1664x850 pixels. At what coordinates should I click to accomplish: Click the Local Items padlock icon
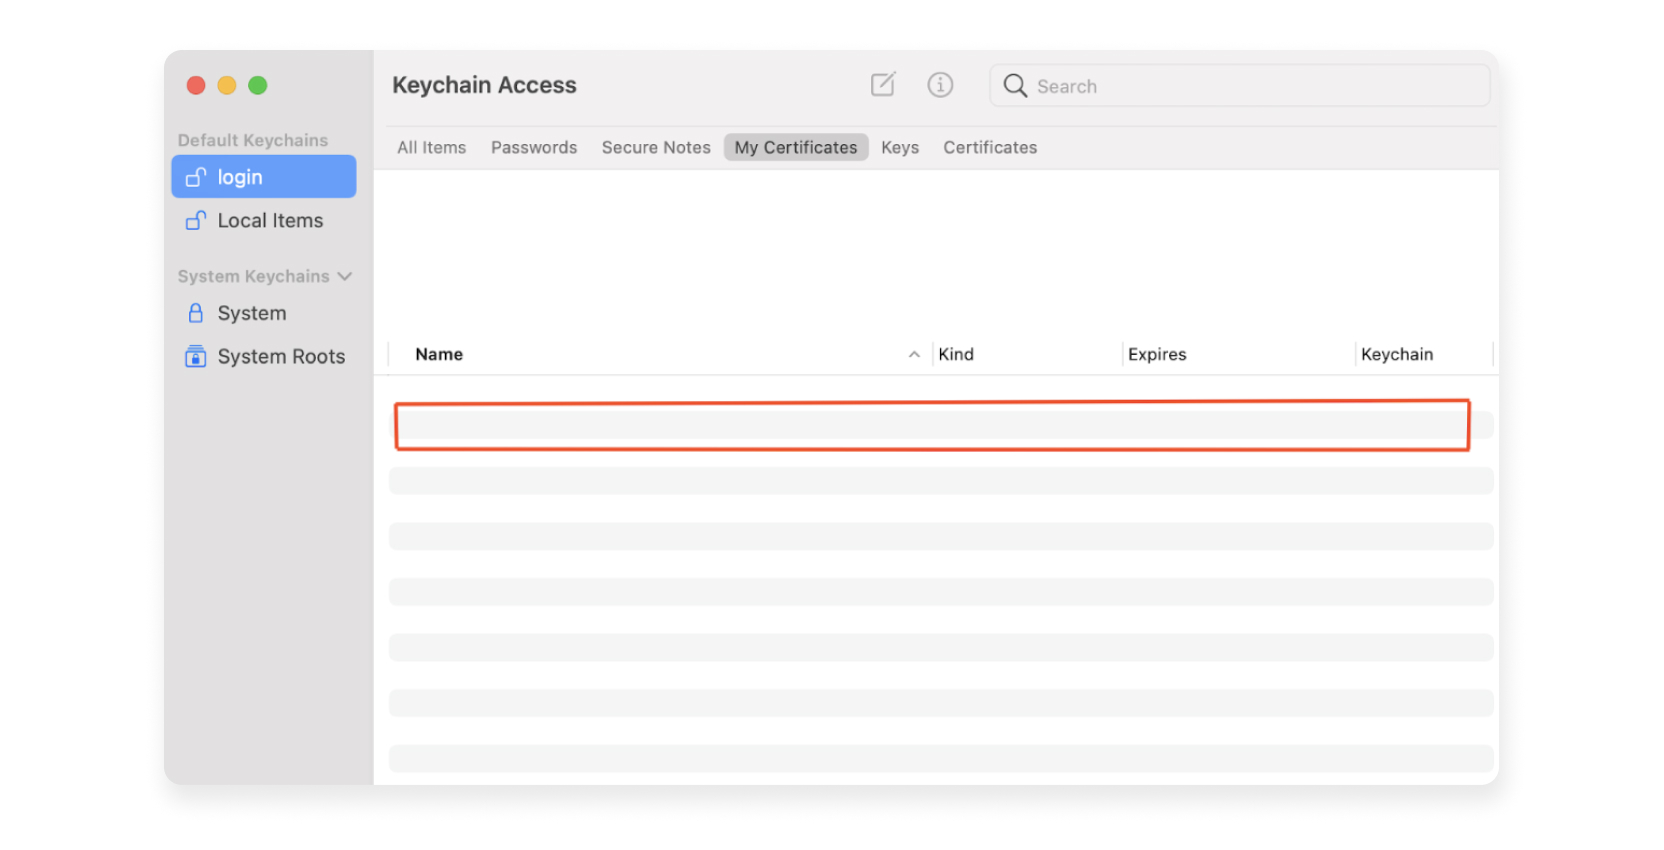(x=196, y=221)
